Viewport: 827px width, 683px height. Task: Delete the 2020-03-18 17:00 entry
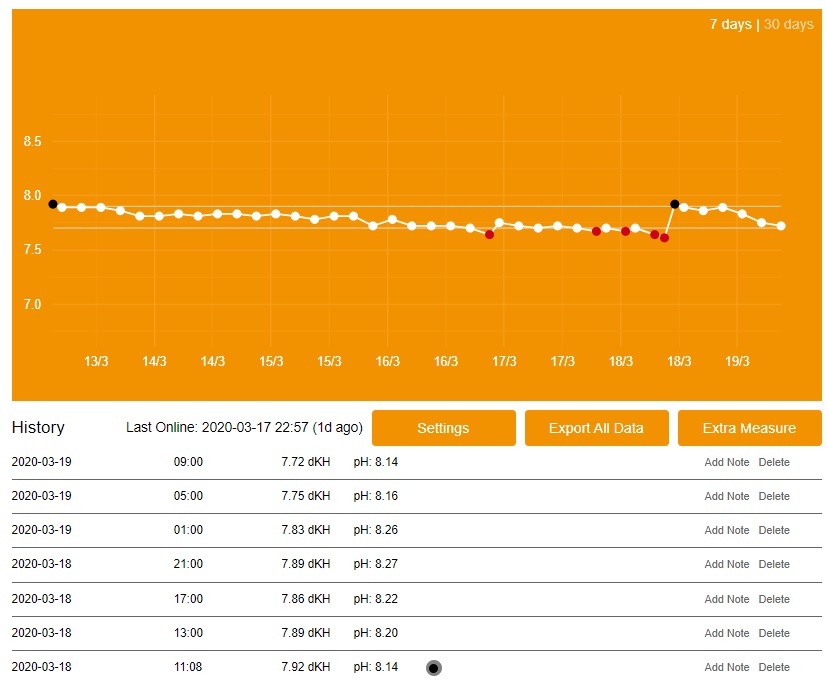[773, 599]
